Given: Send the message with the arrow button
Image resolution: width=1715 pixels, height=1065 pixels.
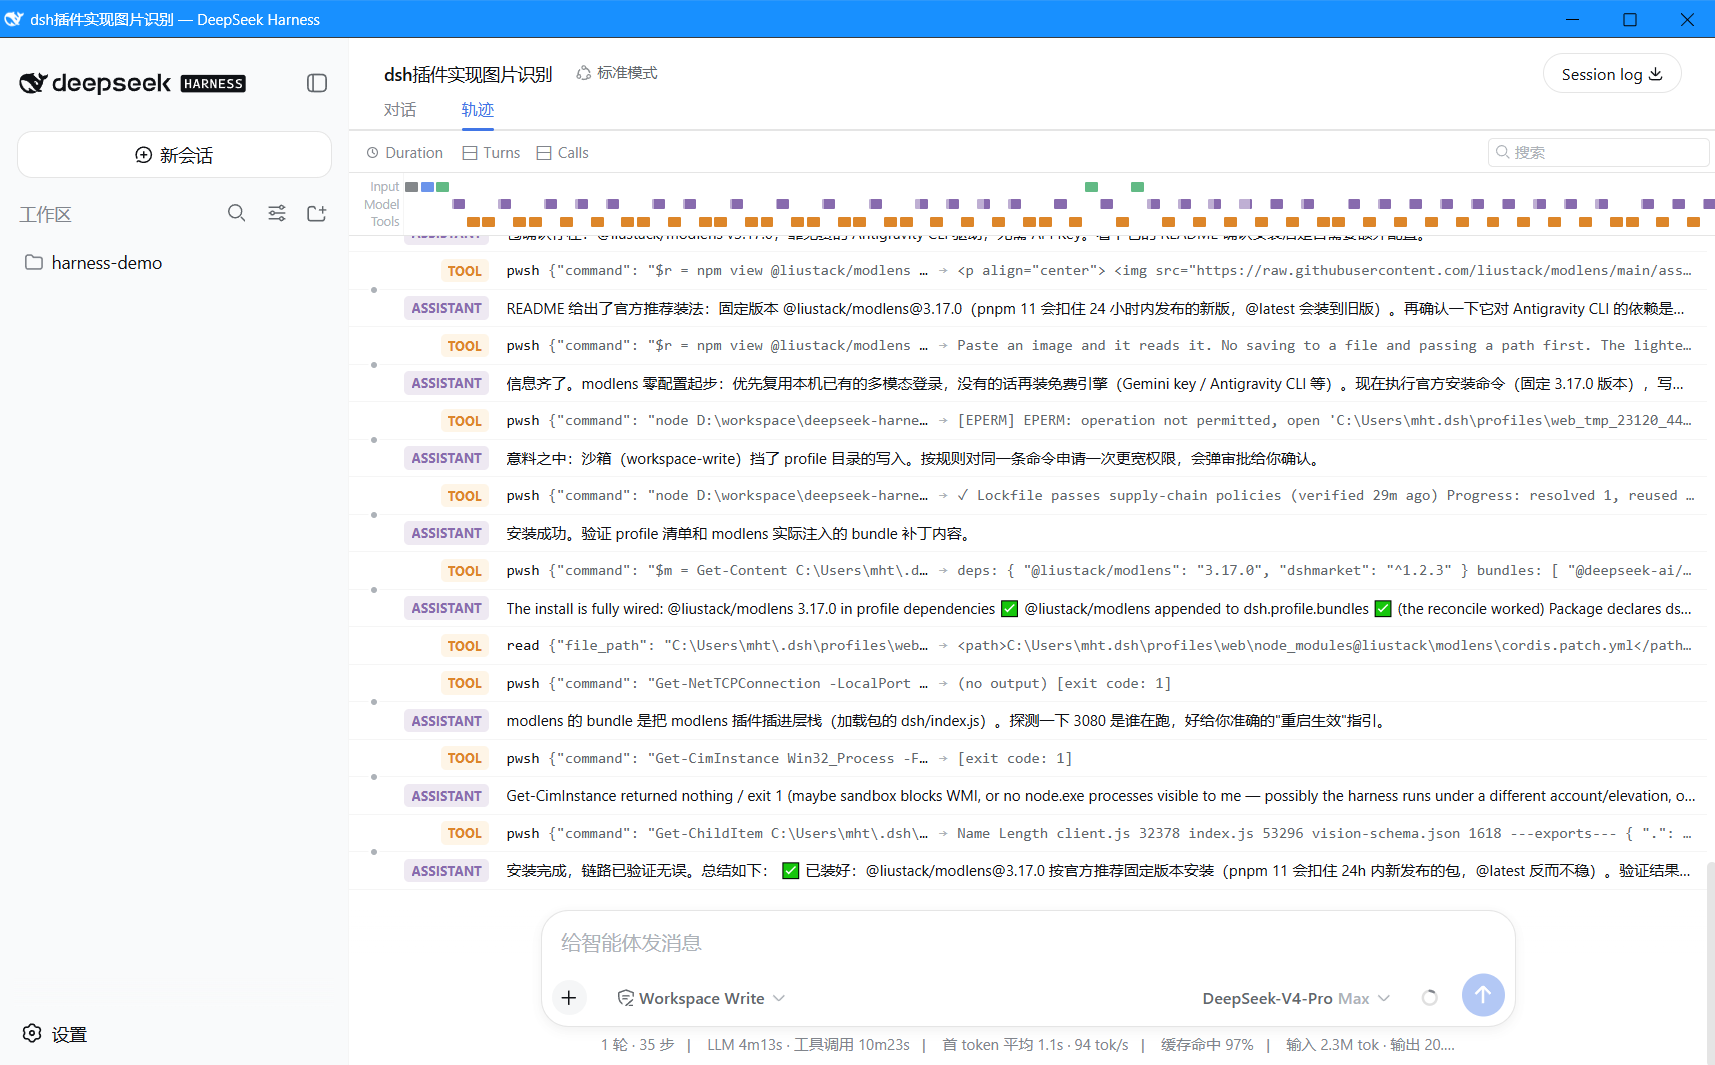Looking at the screenshot, I should click(x=1483, y=995).
